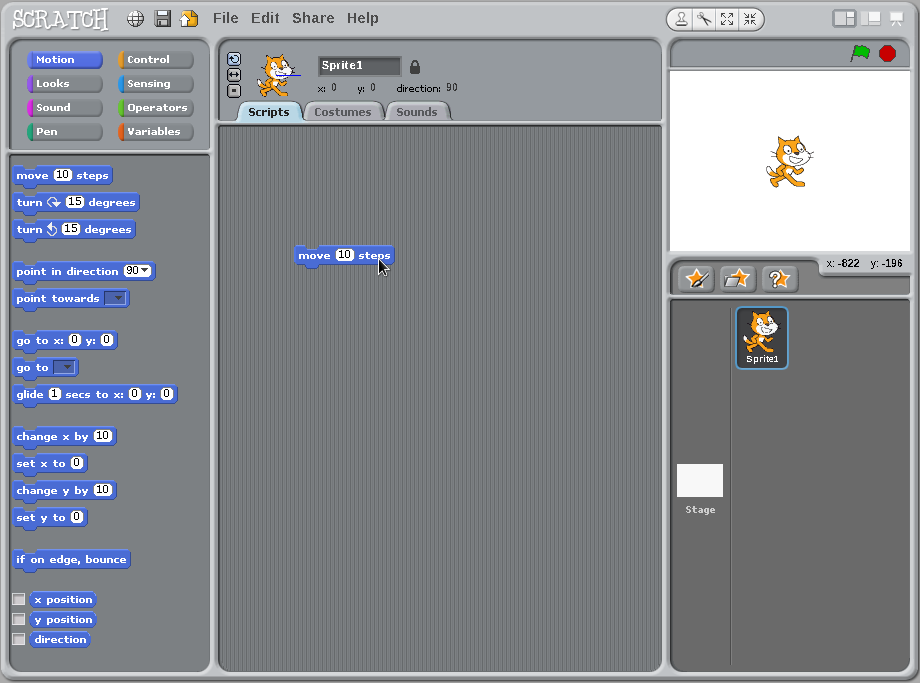This screenshot has height=683, width=920.
Task: Click turn clockwise 15 degrees block
Action: [x=76, y=202]
